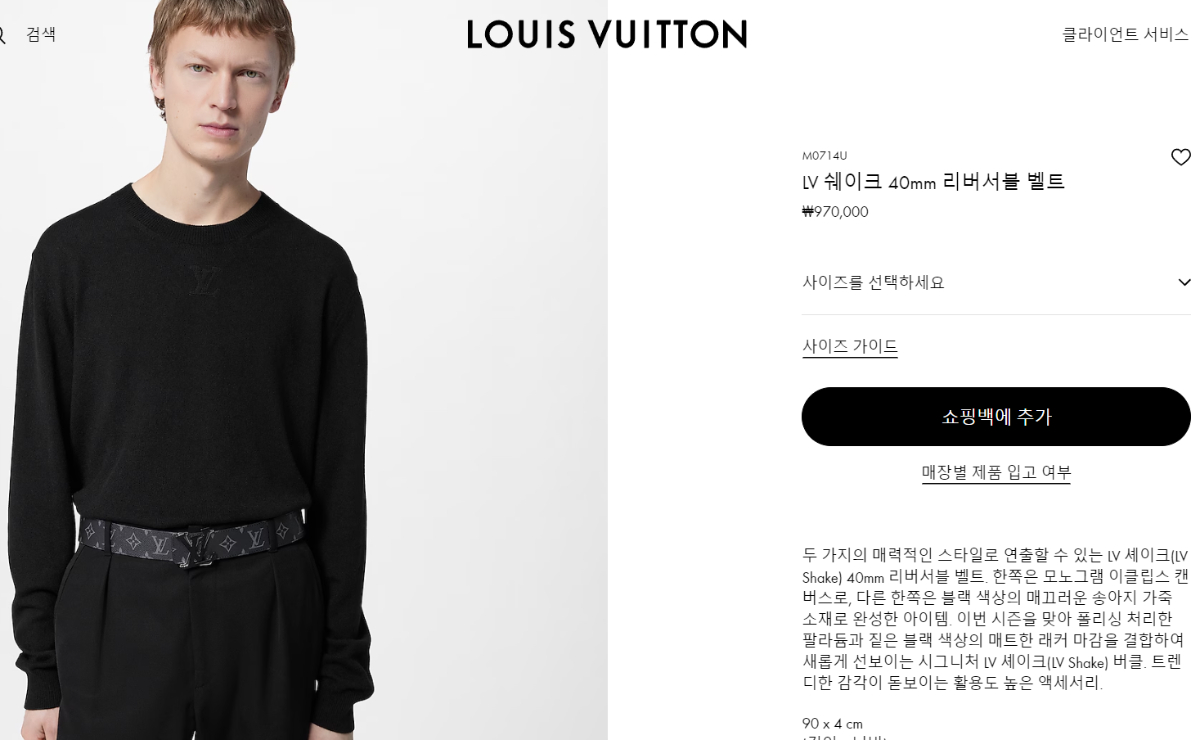Click the embossed LV logo on sweater
The image size is (1200, 740).
tap(203, 280)
